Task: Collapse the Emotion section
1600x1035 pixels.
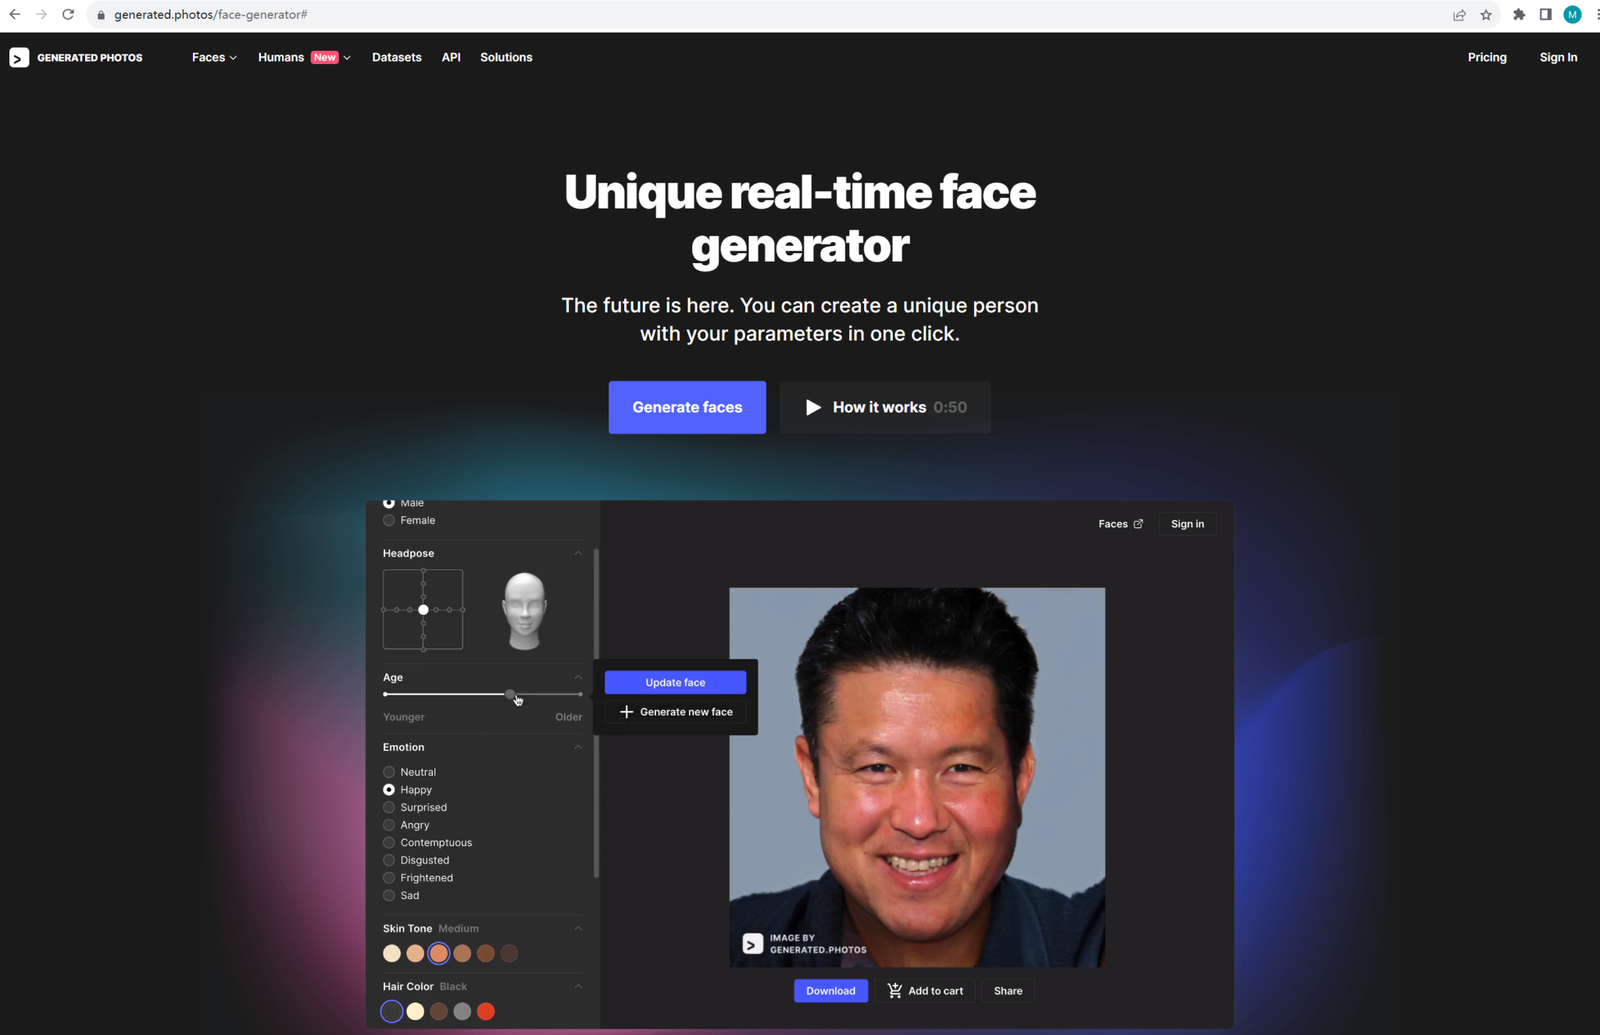Action: (x=578, y=747)
